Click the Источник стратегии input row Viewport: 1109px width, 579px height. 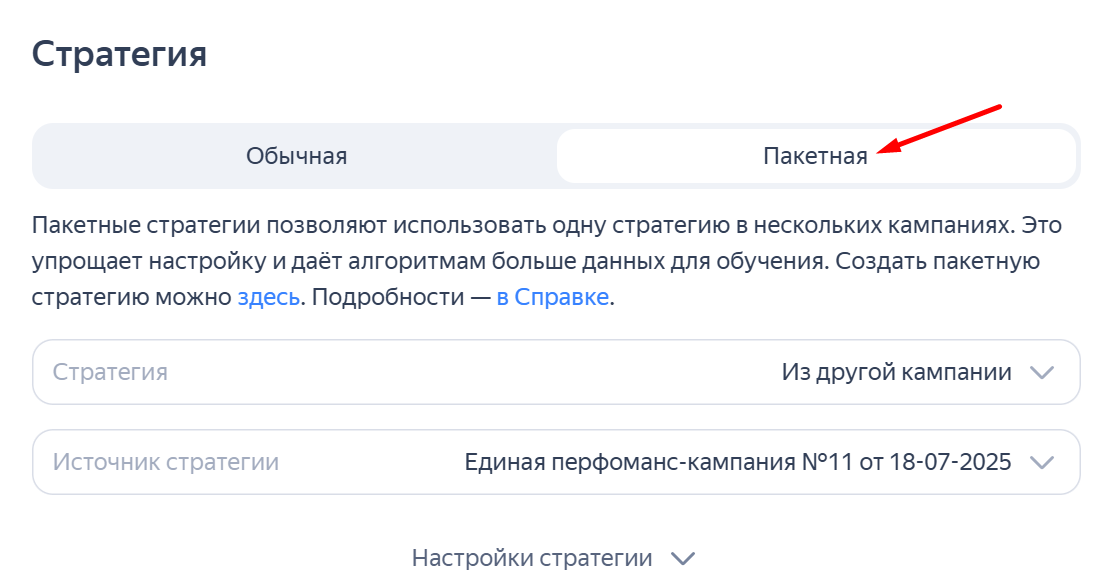300,462
